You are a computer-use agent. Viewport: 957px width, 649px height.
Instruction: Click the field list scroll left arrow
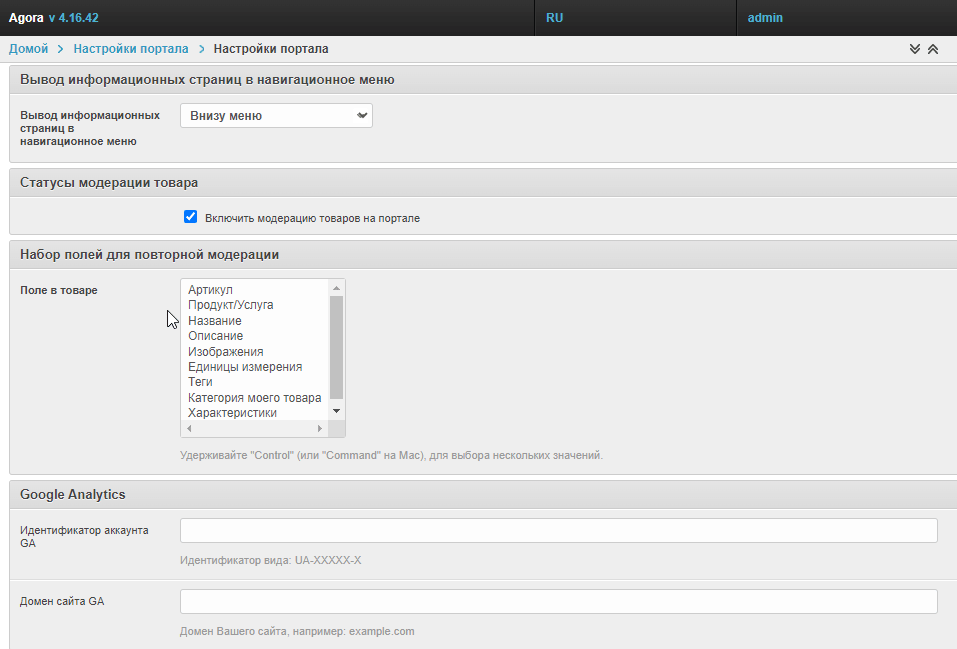click(189, 428)
